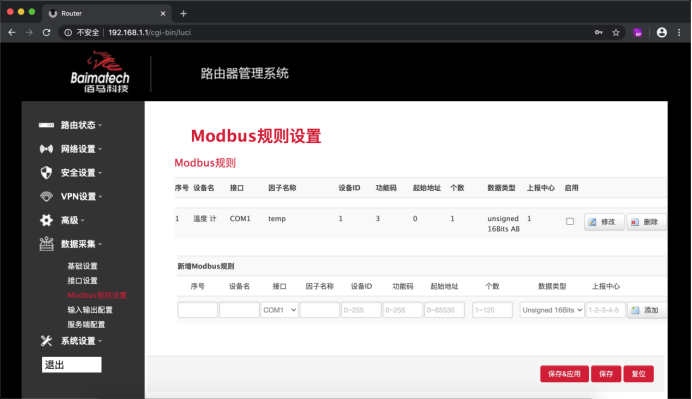The width and height of the screenshot is (692, 399).
Task: Click the 复位 reset button
Action: coord(638,374)
